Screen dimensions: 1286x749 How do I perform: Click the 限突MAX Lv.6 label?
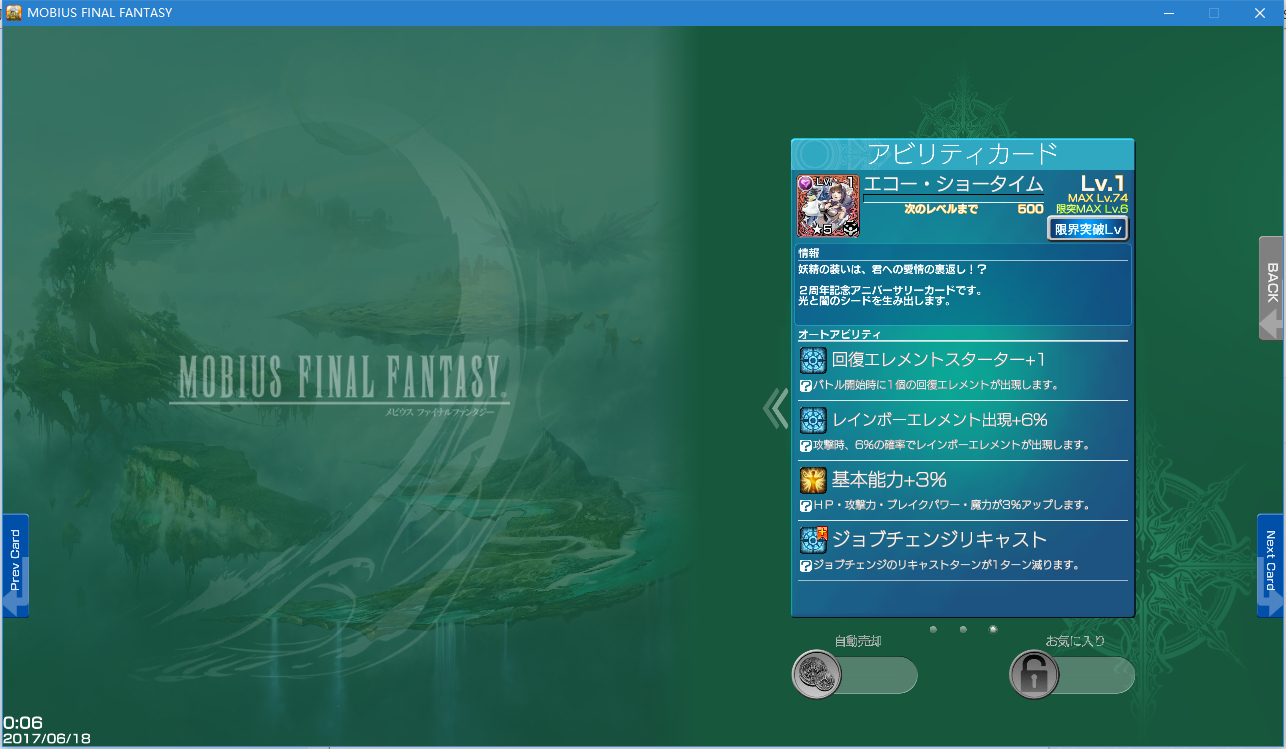click(x=1092, y=209)
